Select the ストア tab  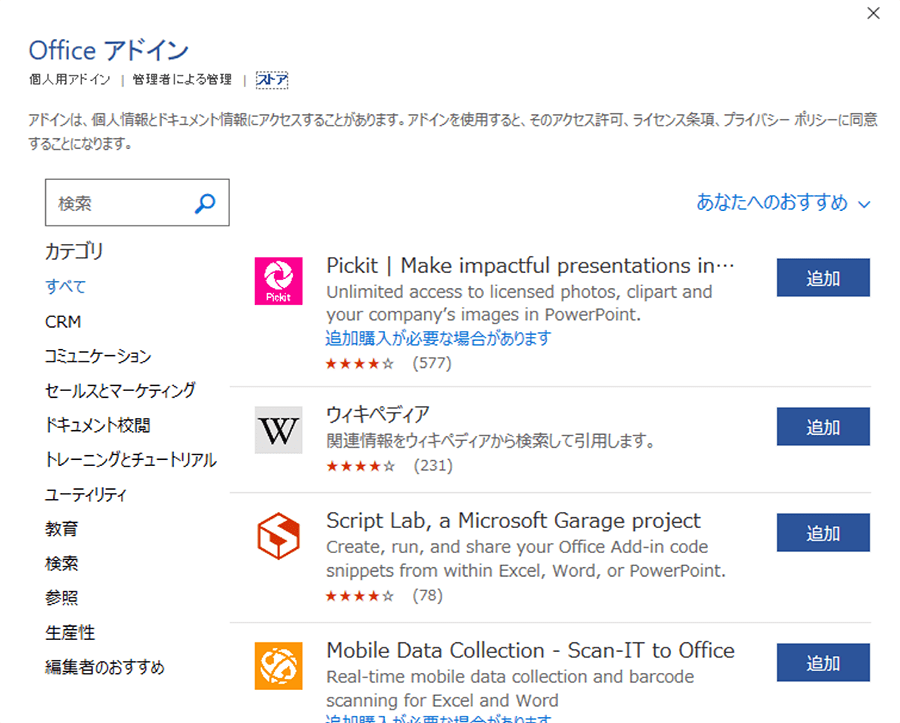pos(272,79)
